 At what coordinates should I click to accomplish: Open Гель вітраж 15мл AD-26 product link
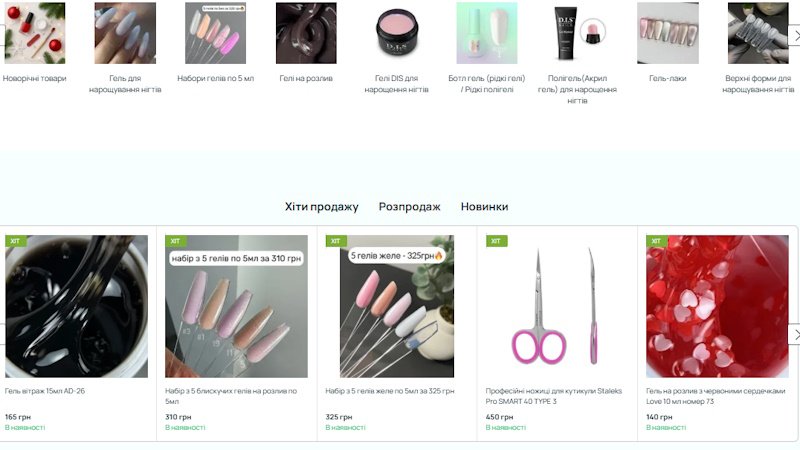(x=45, y=391)
